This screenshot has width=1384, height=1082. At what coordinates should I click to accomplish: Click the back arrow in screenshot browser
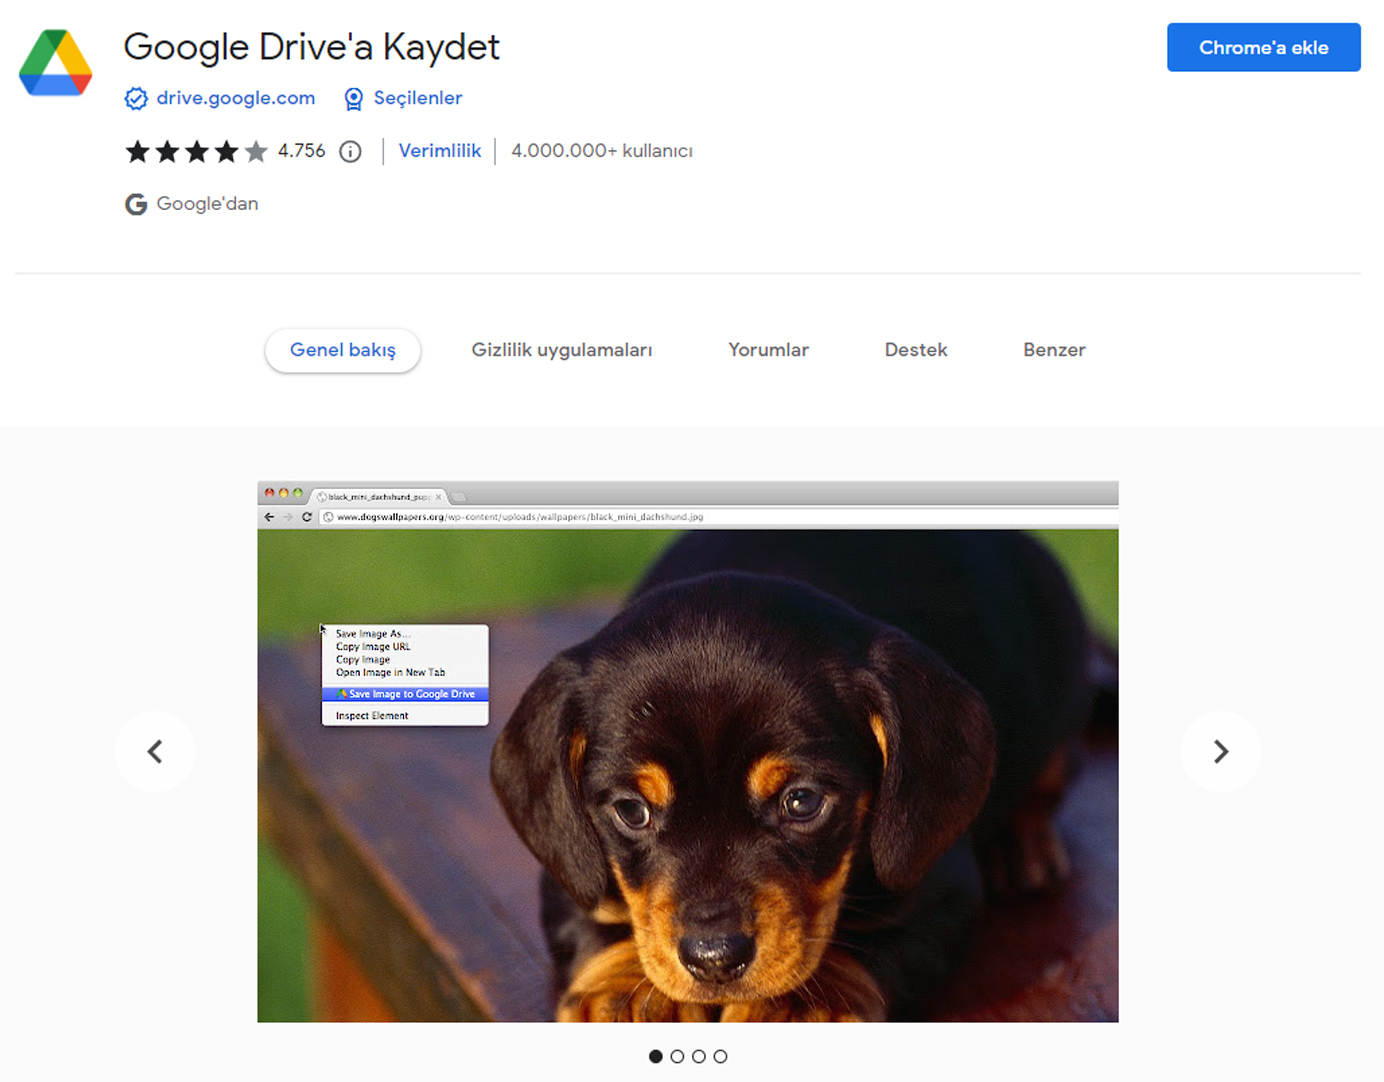click(269, 517)
